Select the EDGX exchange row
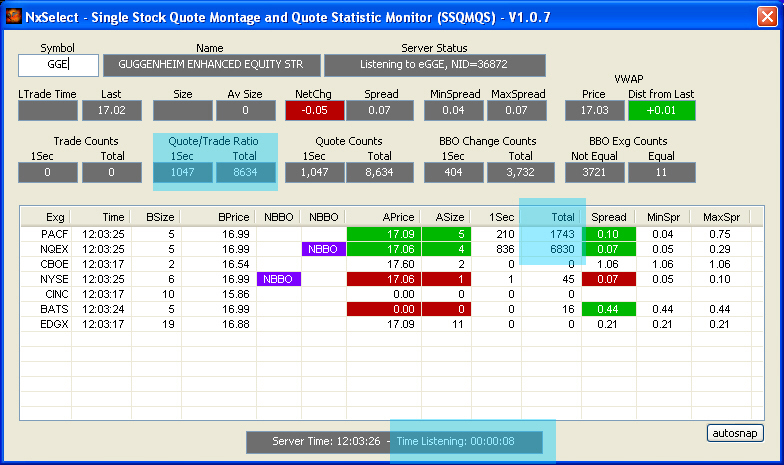The height and width of the screenshot is (465, 784). pyautogui.click(x=392, y=324)
